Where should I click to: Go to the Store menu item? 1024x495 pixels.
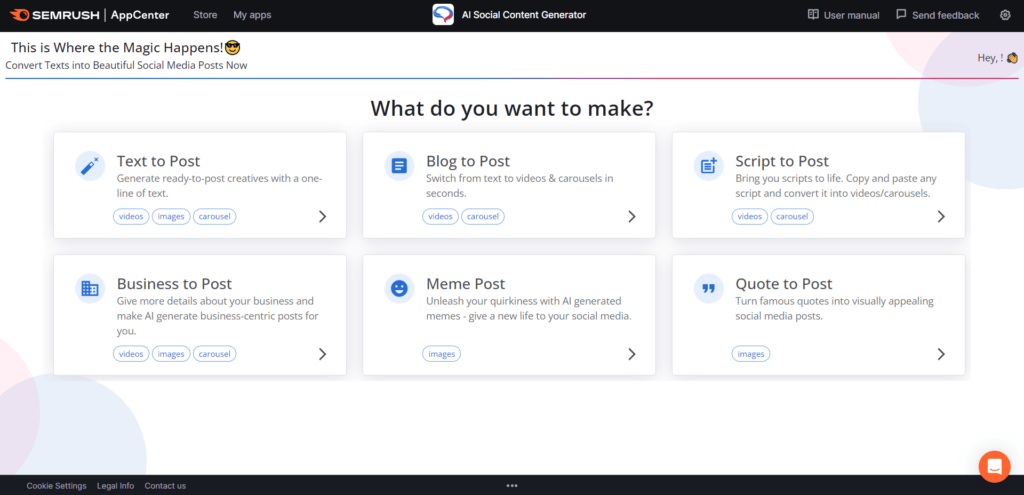tap(205, 14)
